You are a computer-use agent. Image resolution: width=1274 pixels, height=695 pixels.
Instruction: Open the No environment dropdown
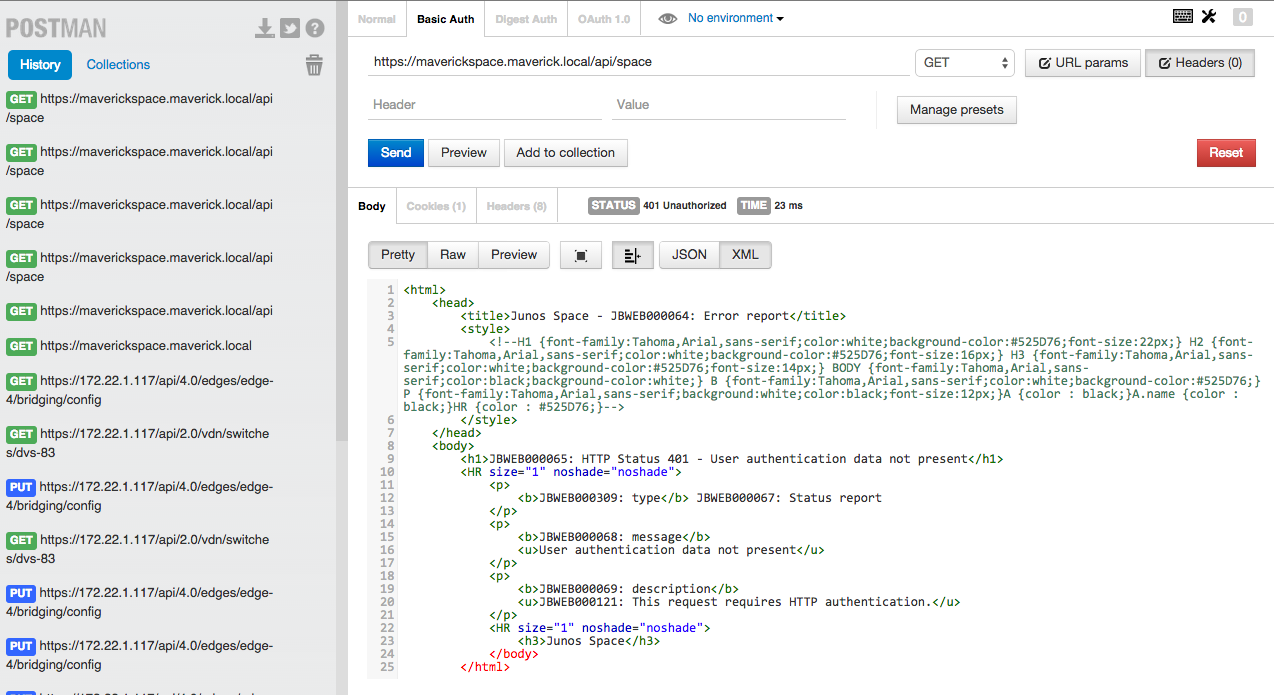tap(736, 18)
